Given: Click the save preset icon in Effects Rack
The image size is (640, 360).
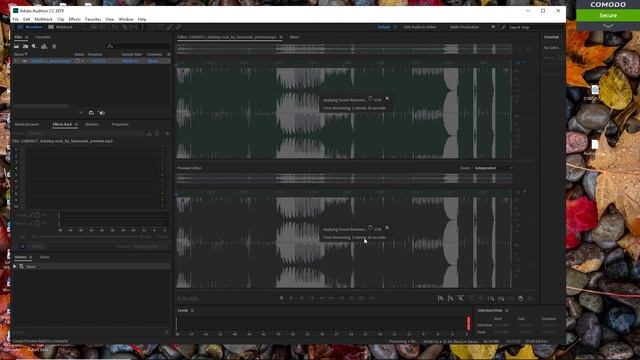Looking at the screenshot, I should click(x=149, y=133).
